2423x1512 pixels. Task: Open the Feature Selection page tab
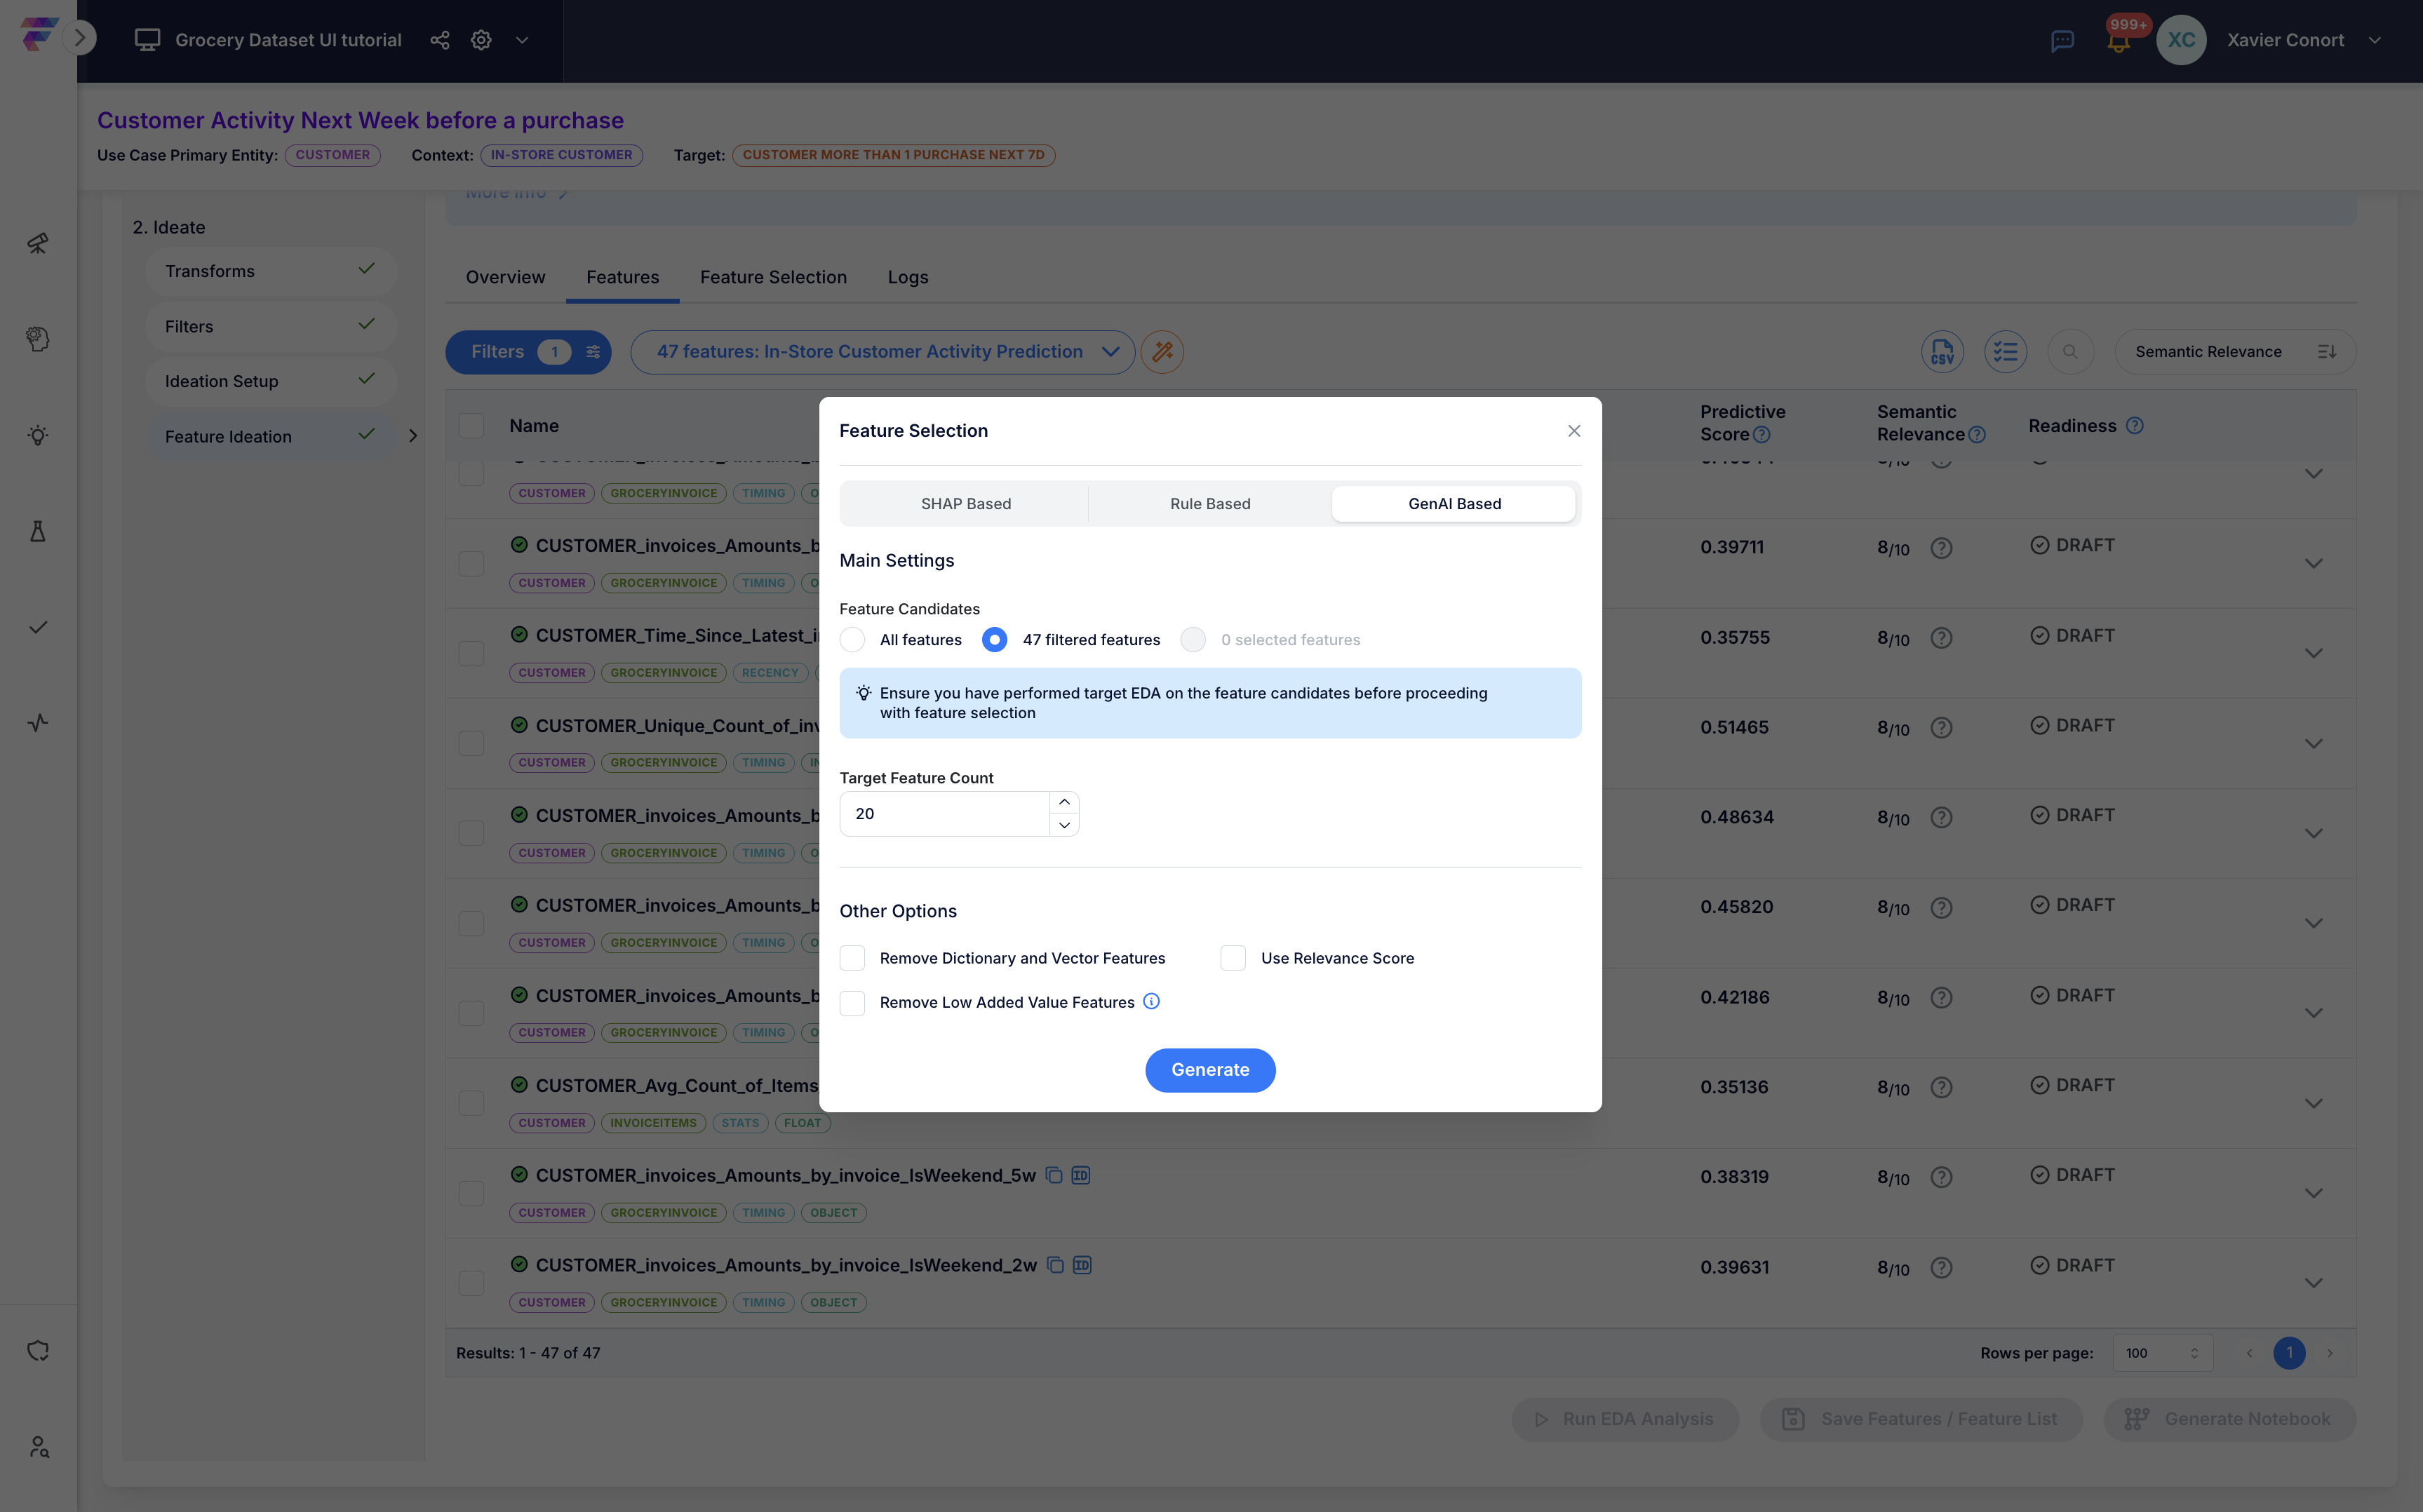point(773,277)
